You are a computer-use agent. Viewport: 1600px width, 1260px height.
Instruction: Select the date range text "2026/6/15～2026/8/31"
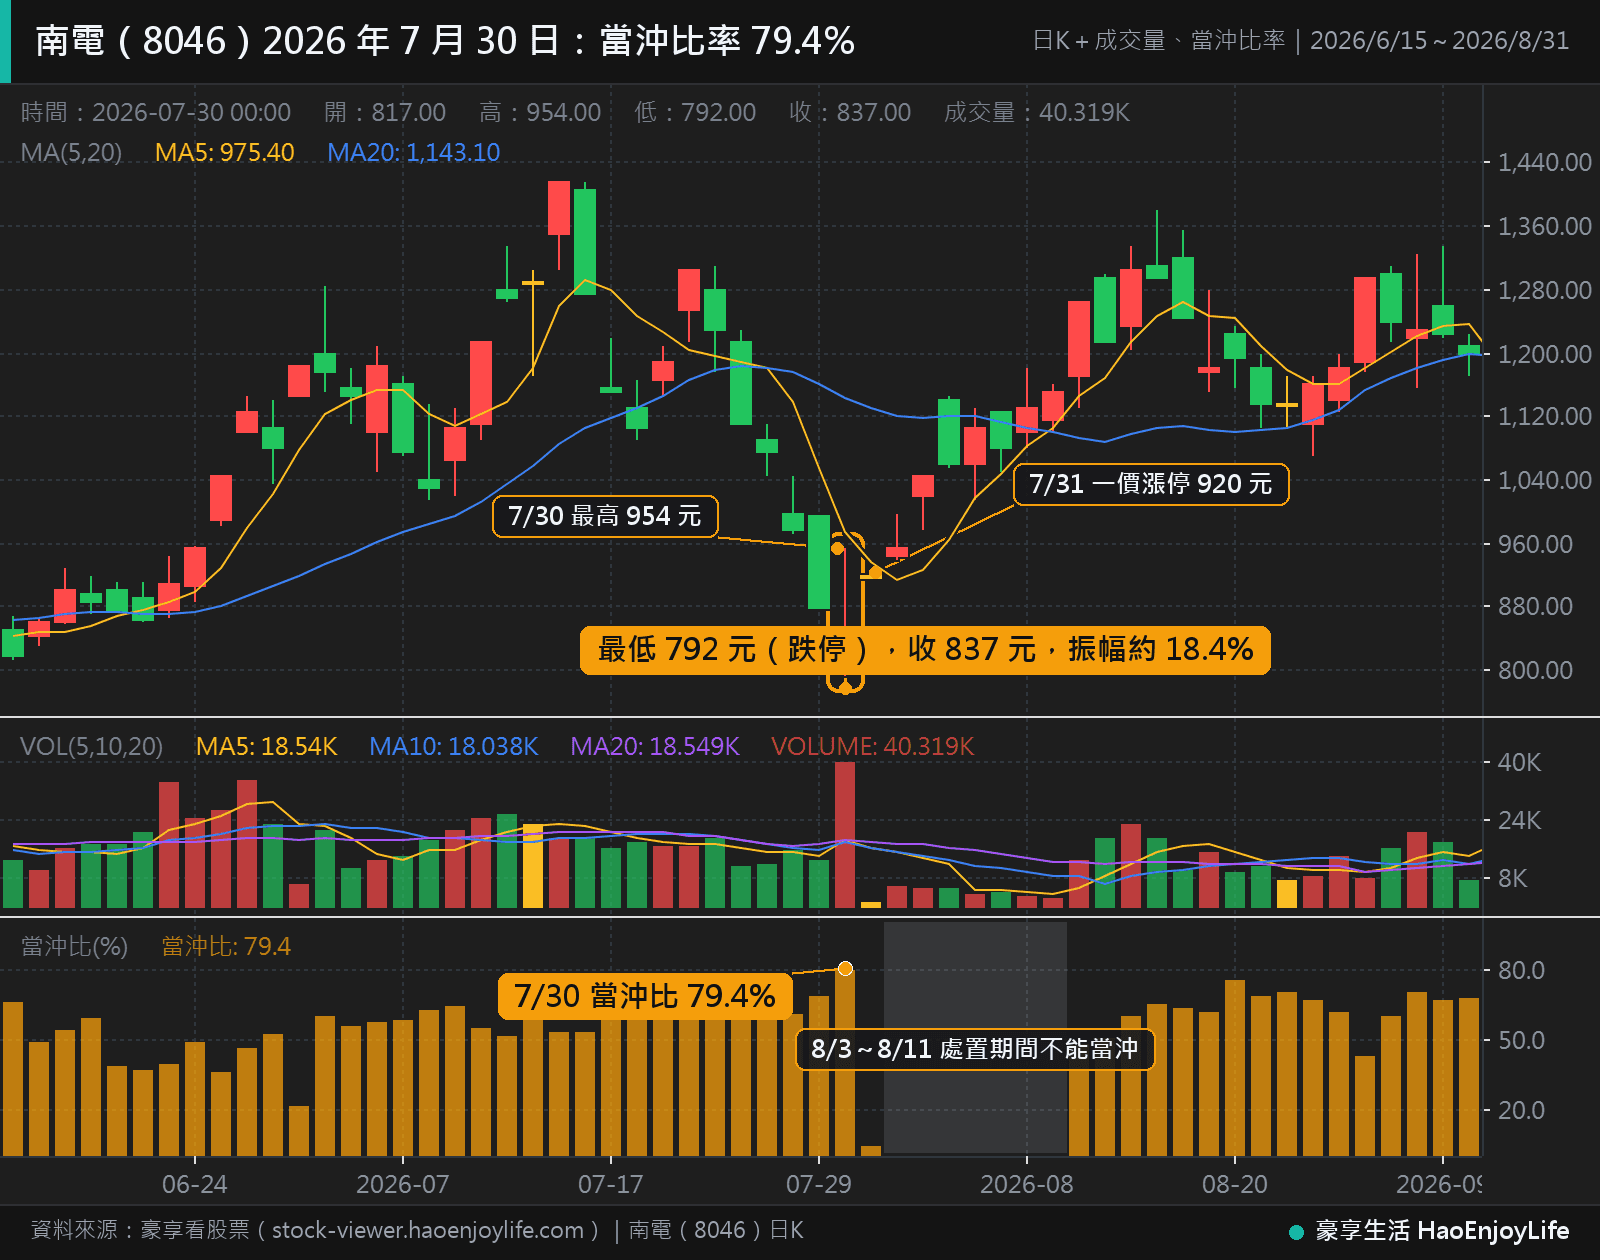click(1439, 41)
